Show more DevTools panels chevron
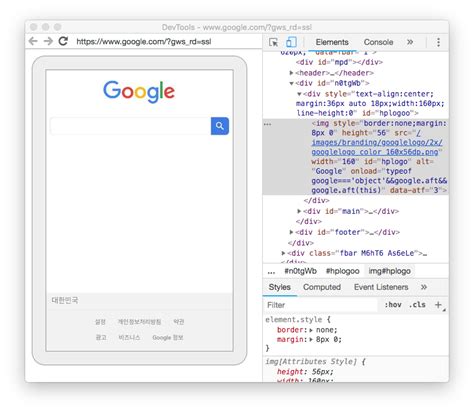Image resolution: width=474 pixels, height=412 pixels. [x=410, y=42]
